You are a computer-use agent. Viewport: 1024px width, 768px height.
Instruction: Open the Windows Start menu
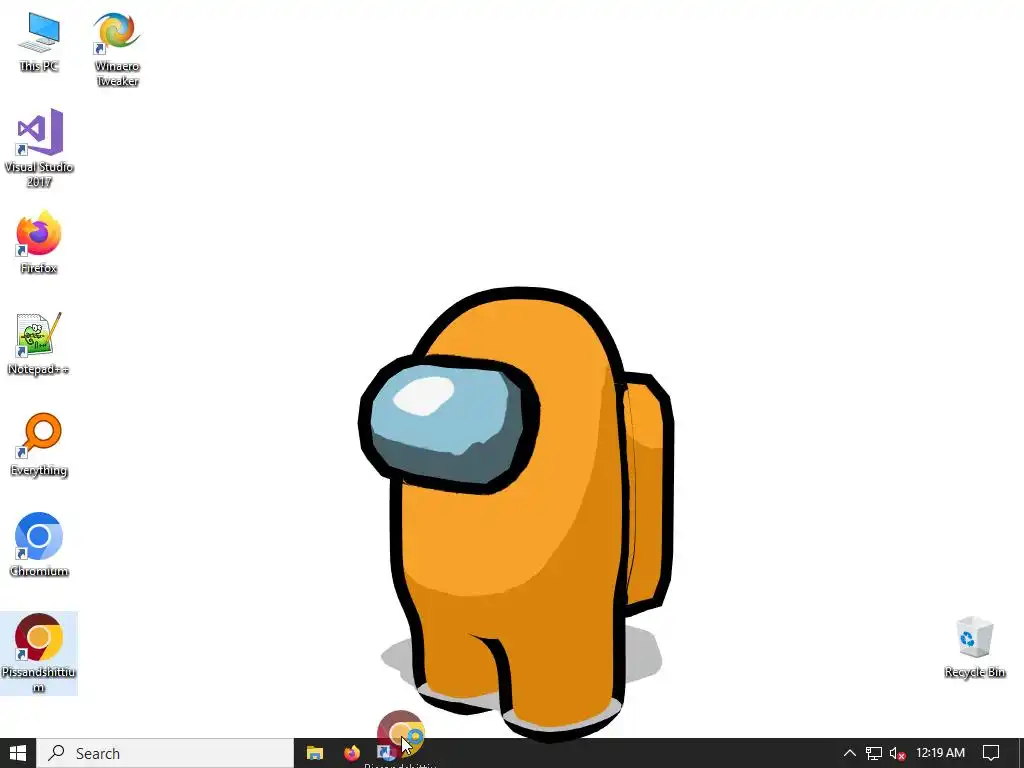(x=18, y=753)
